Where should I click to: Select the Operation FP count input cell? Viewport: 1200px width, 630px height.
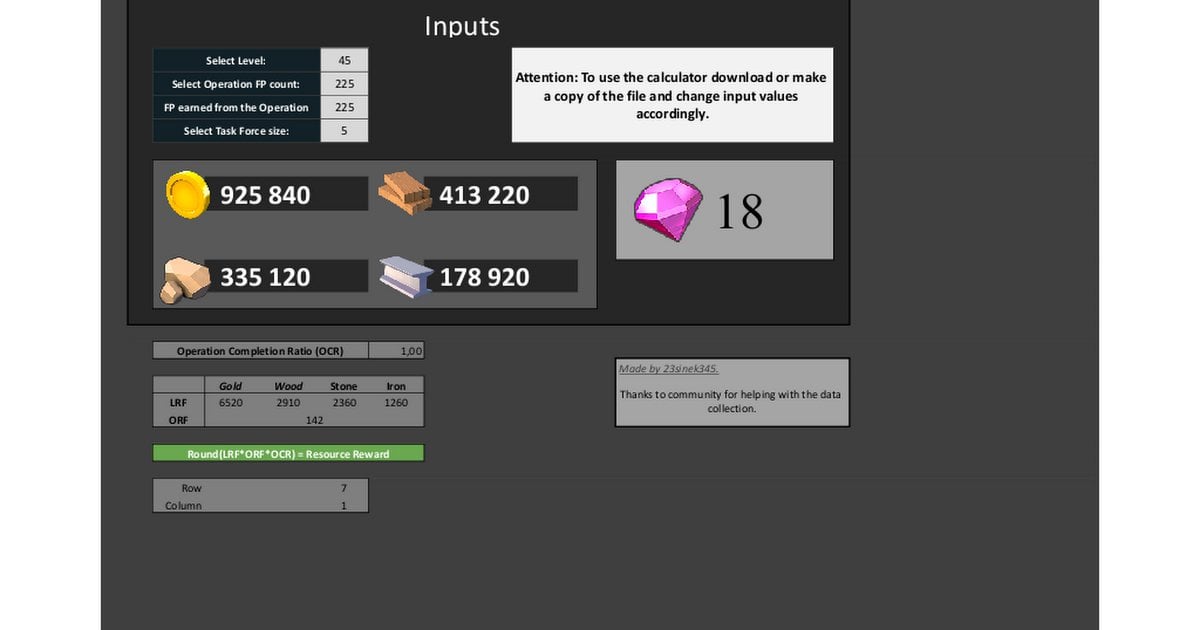(344, 84)
